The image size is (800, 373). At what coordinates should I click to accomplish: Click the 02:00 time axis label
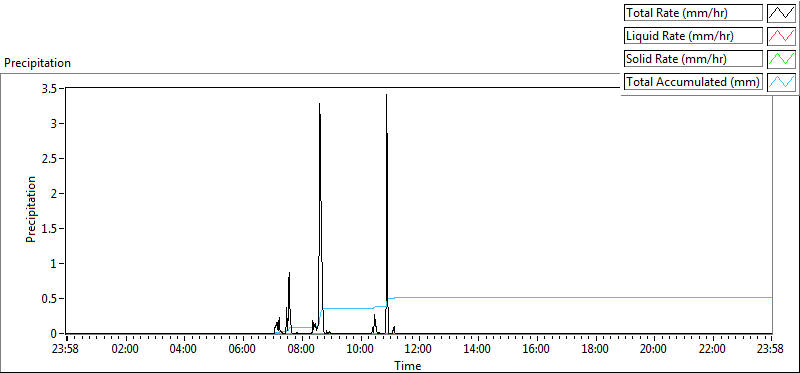(125, 349)
